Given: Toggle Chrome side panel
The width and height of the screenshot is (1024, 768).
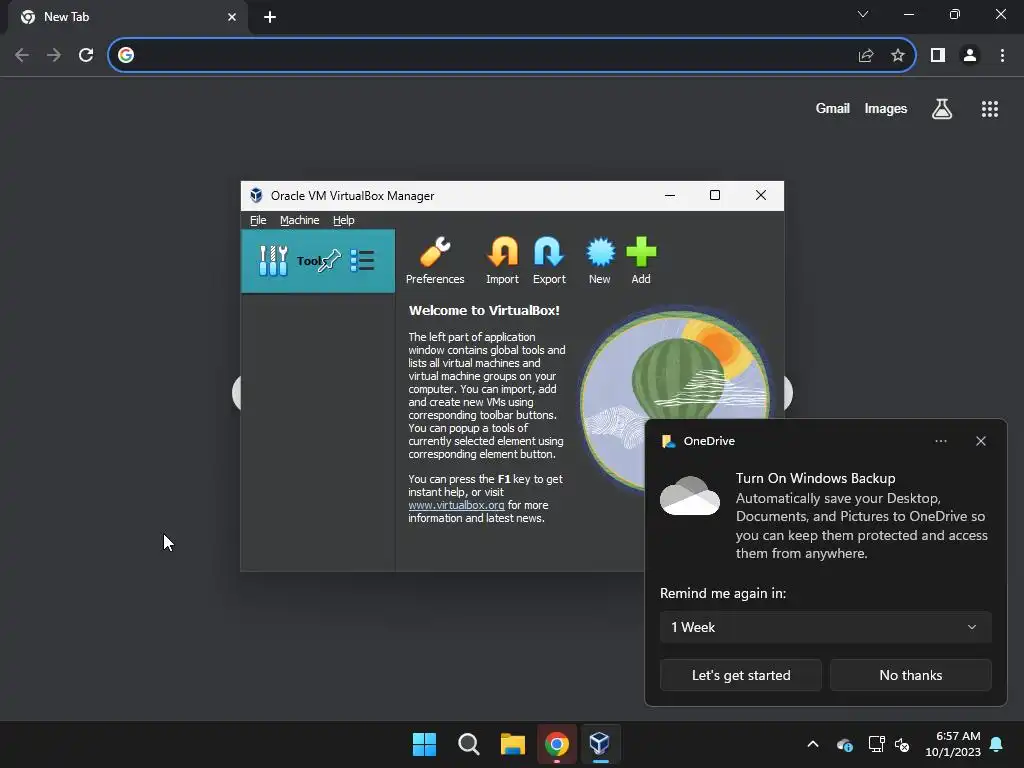Looking at the screenshot, I should (938, 55).
